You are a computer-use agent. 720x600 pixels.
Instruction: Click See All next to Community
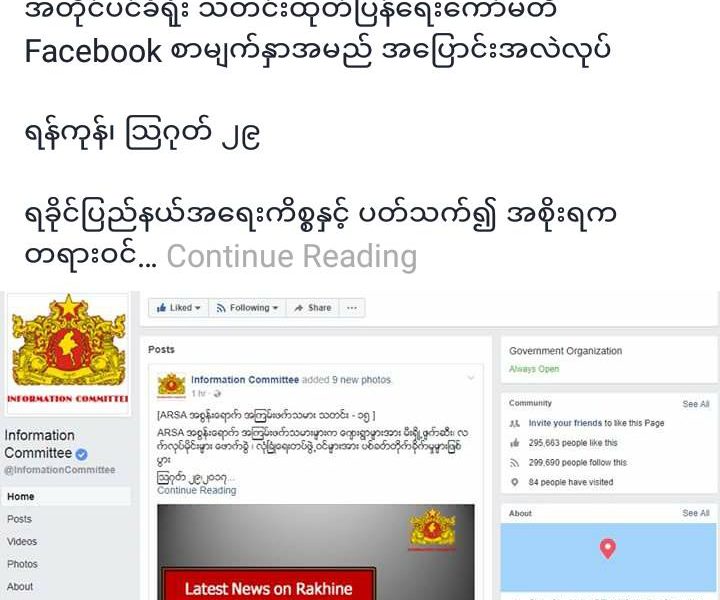(x=696, y=404)
